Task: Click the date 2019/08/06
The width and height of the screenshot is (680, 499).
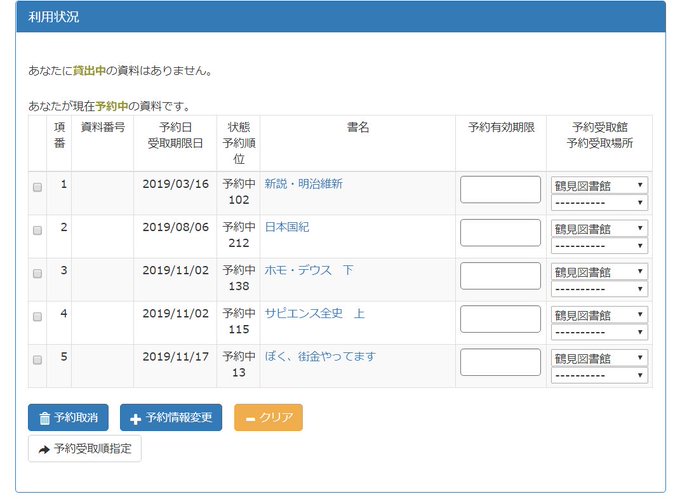Action: (176, 227)
